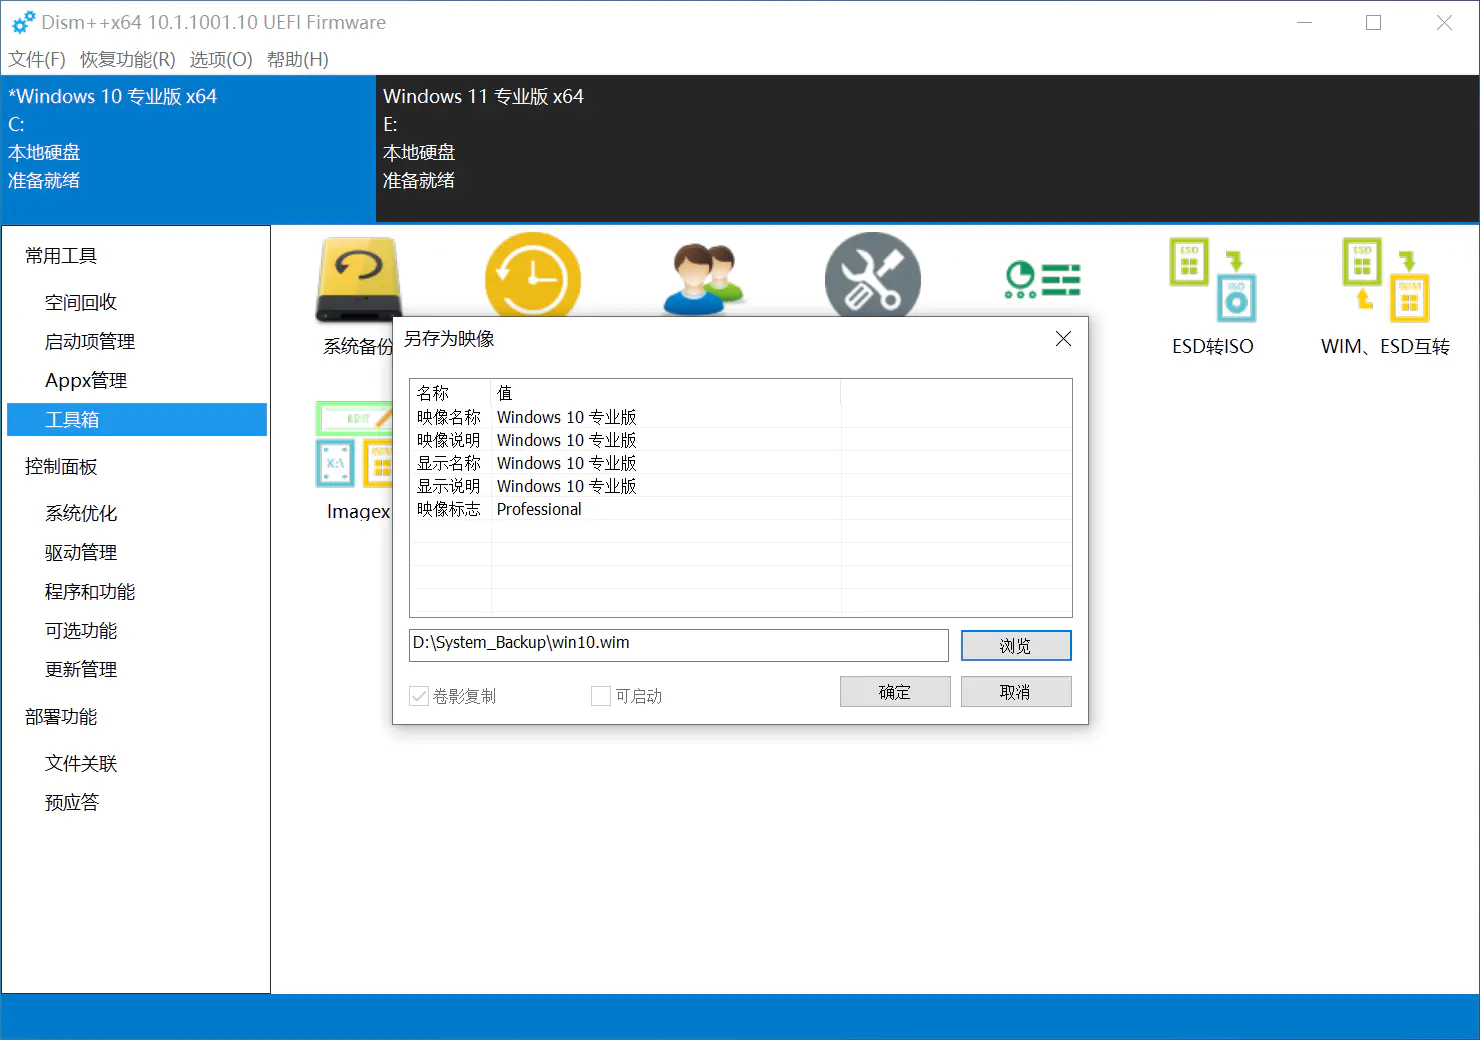Click the image save path field

pos(679,645)
